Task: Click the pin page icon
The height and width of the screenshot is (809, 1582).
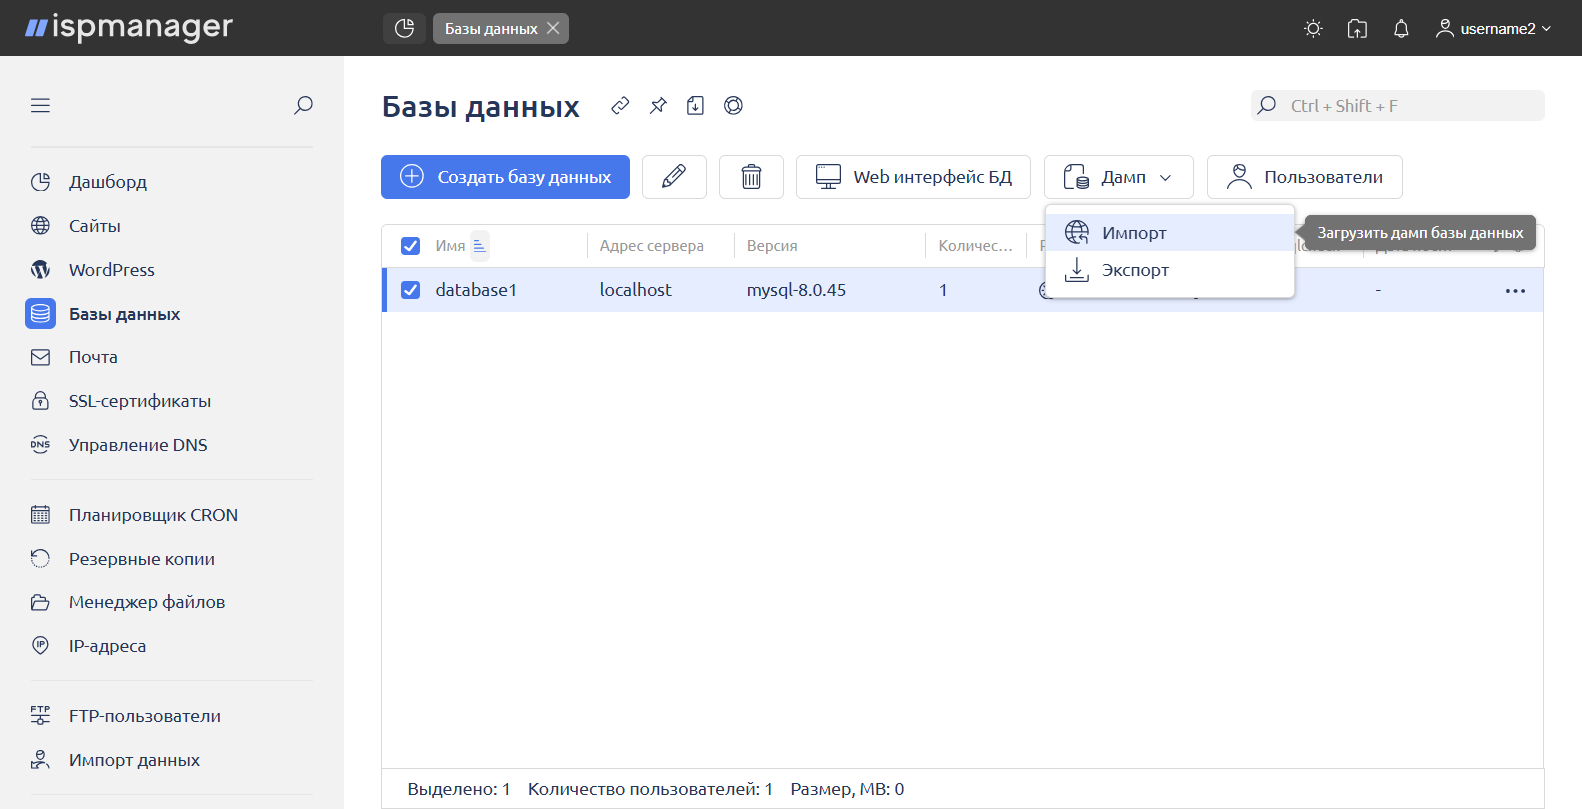Action: 658,106
